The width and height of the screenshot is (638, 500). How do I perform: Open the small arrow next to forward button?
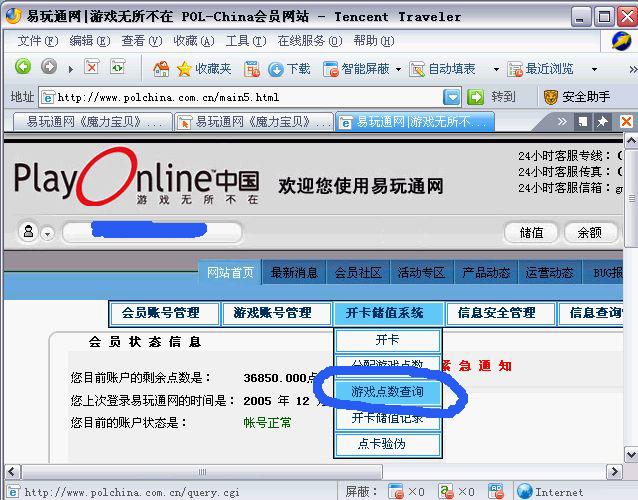71,70
